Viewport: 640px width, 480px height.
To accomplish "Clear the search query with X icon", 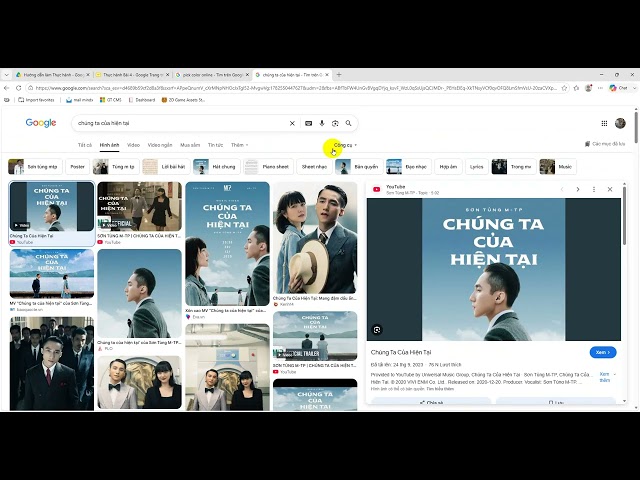I will [x=292, y=123].
